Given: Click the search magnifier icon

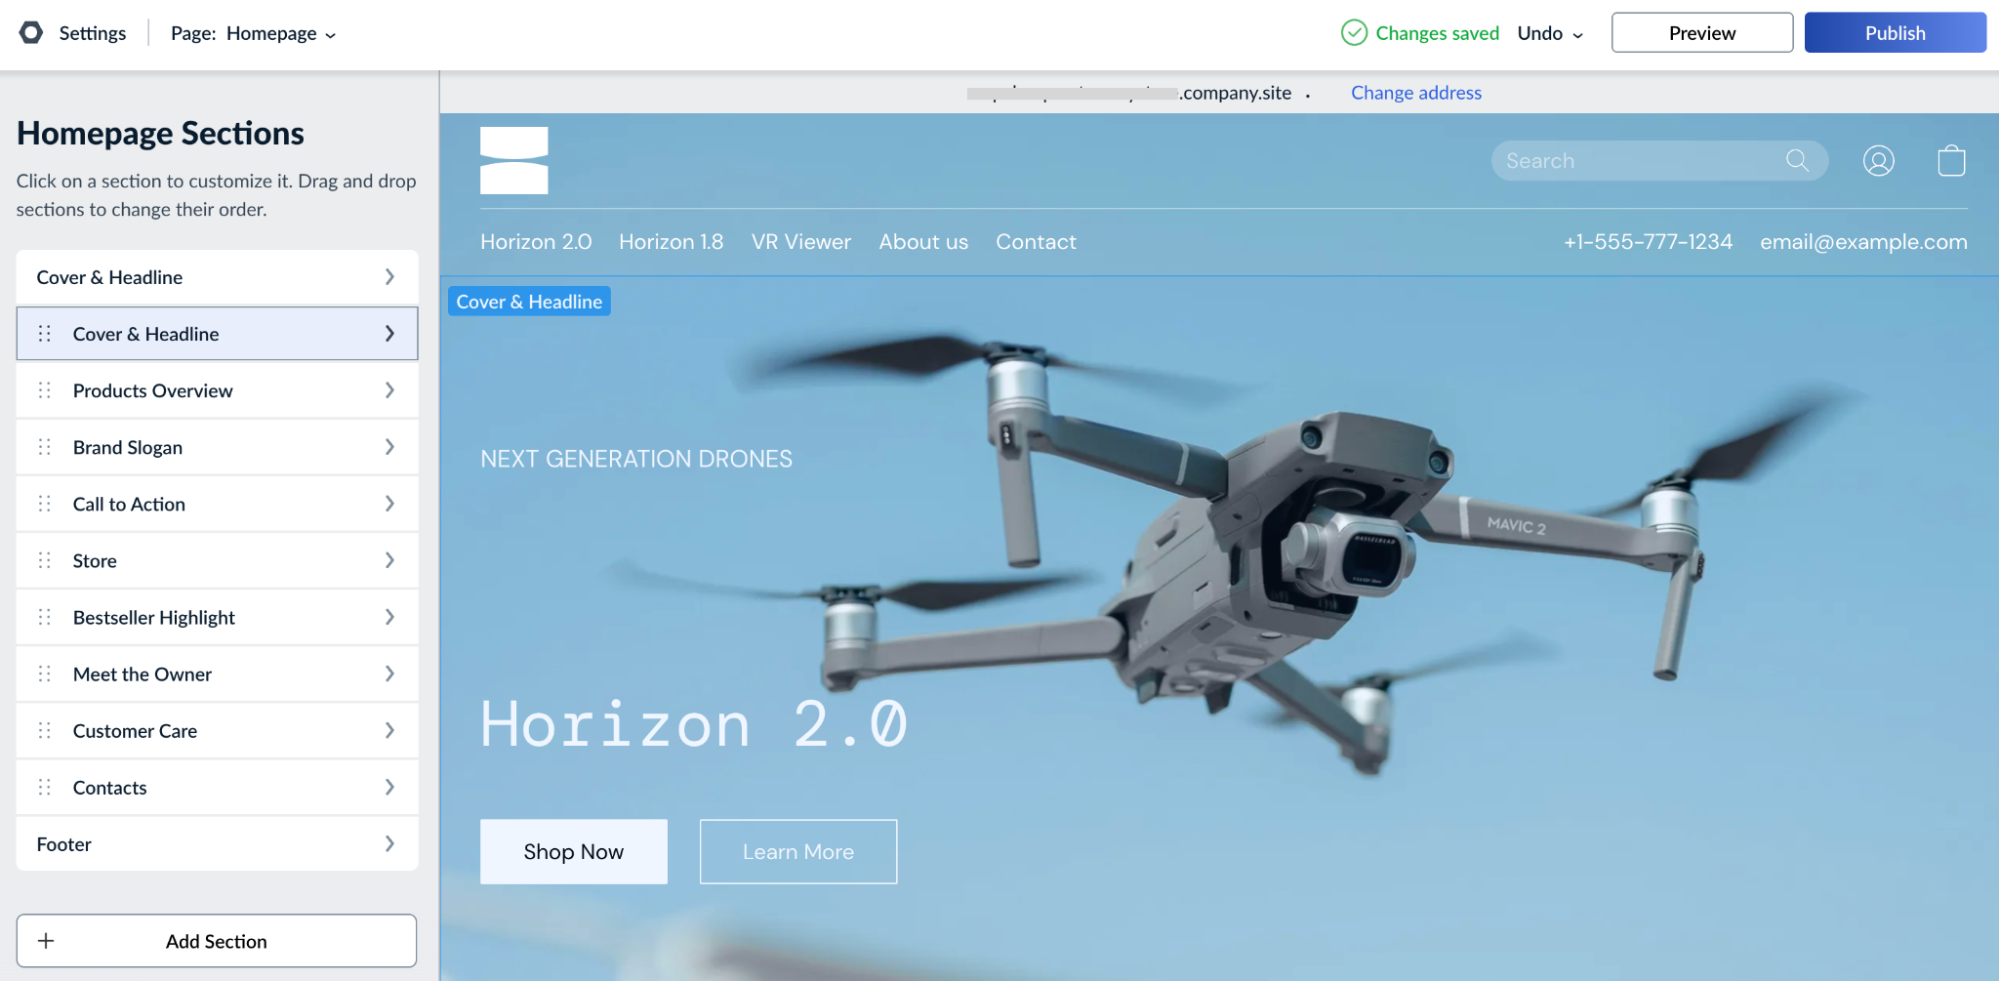Looking at the screenshot, I should coord(1797,160).
